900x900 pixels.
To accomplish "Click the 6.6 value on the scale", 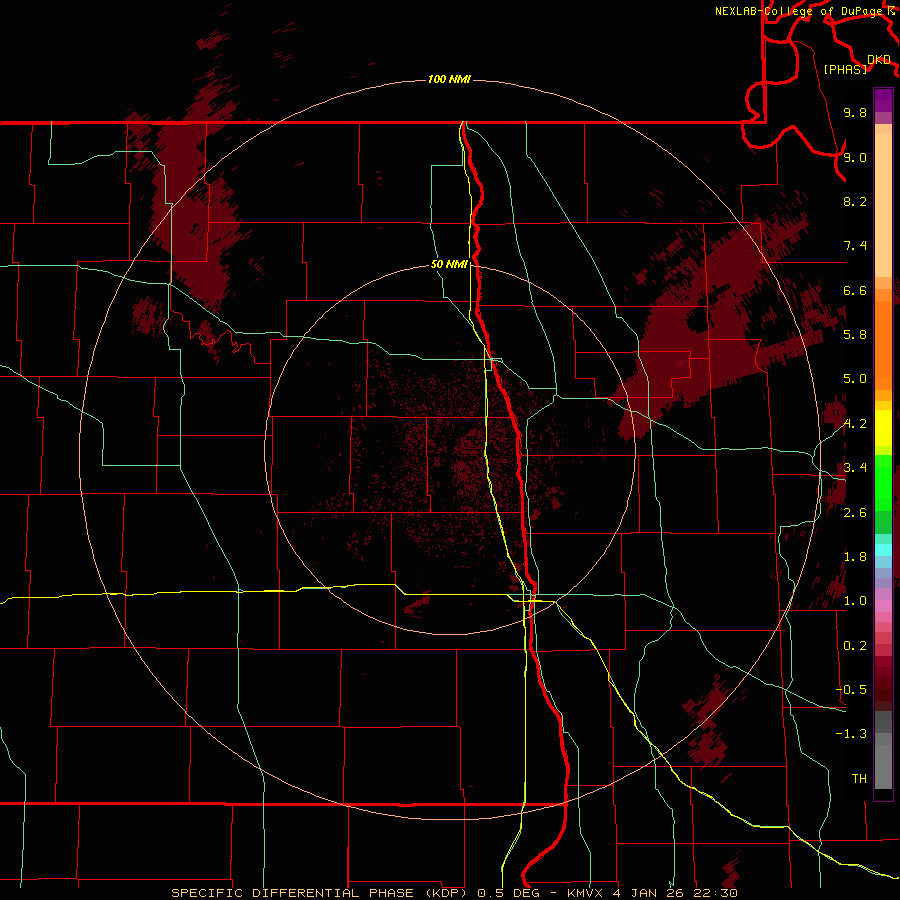I will coord(855,290).
